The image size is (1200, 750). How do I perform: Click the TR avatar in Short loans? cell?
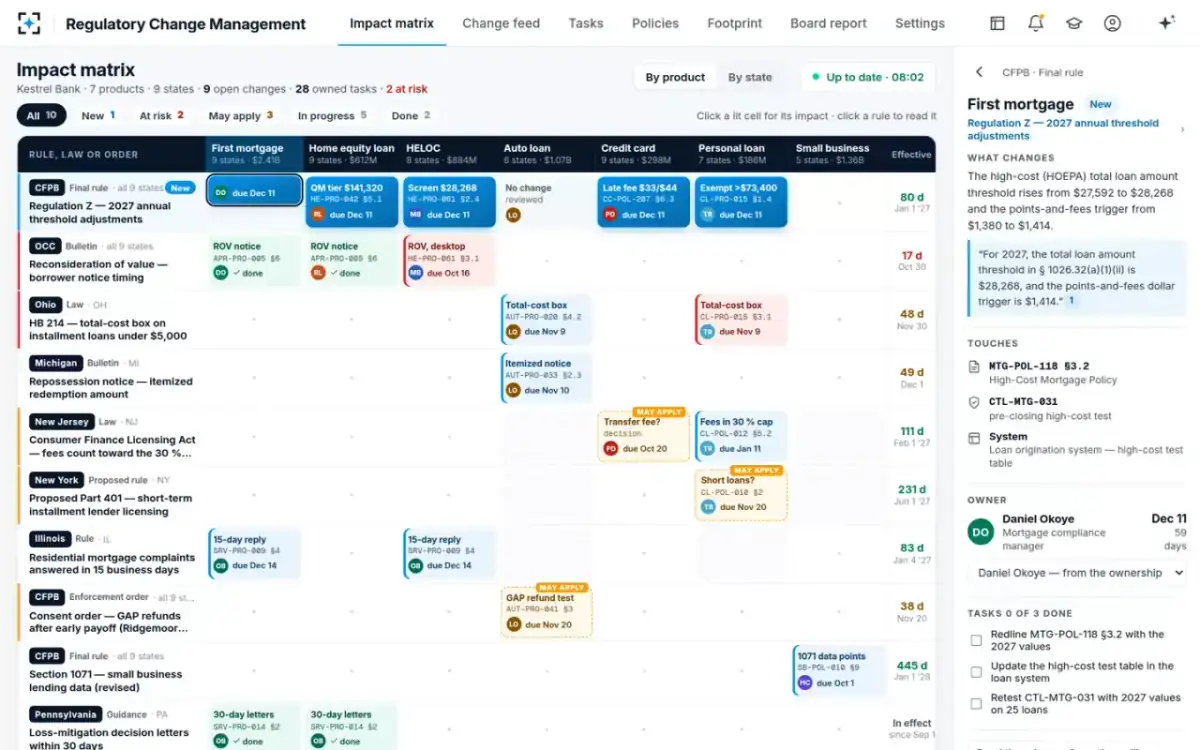pyautogui.click(x=708, y=507)
